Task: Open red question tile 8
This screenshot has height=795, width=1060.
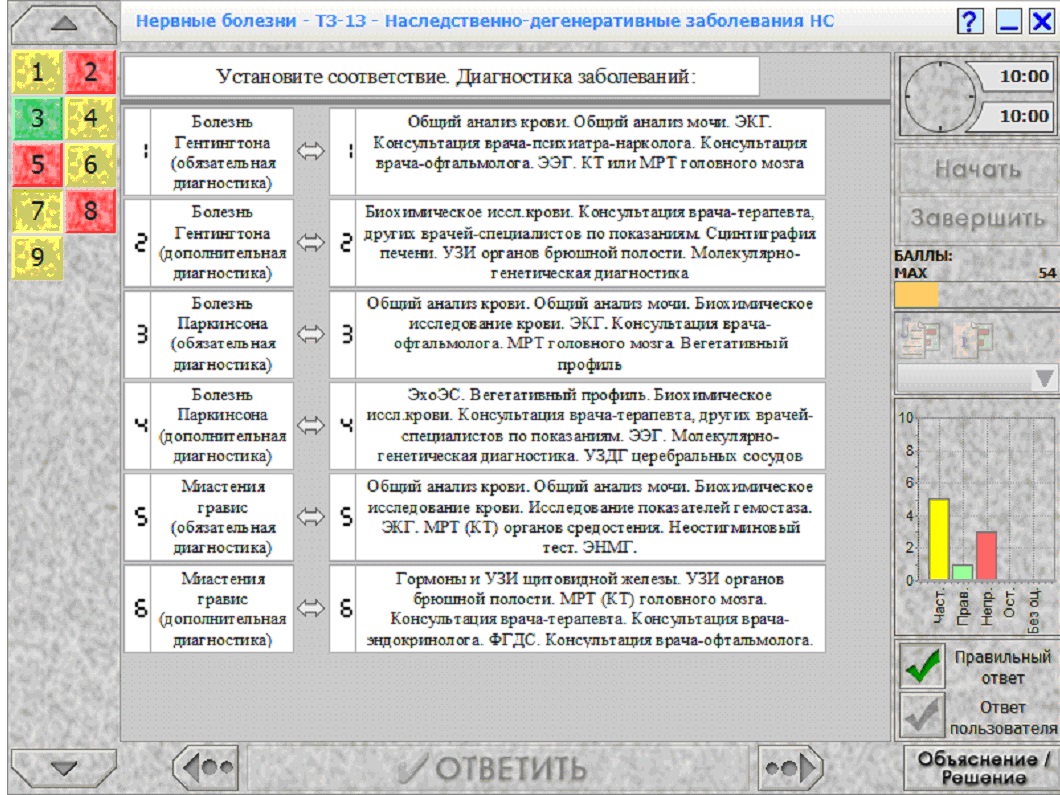Action: click(91, 211)
